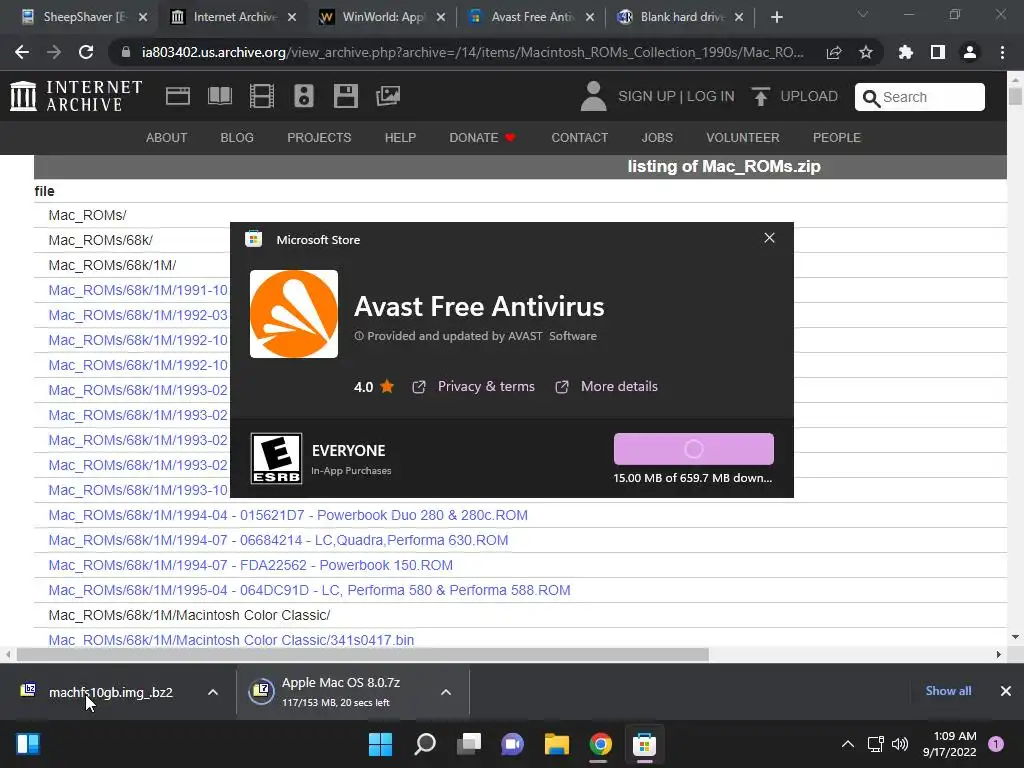Viewport: 1024px width, 768px height.
Task: Click the horizontal scrollbar thumb
Action: coord(362,654)
